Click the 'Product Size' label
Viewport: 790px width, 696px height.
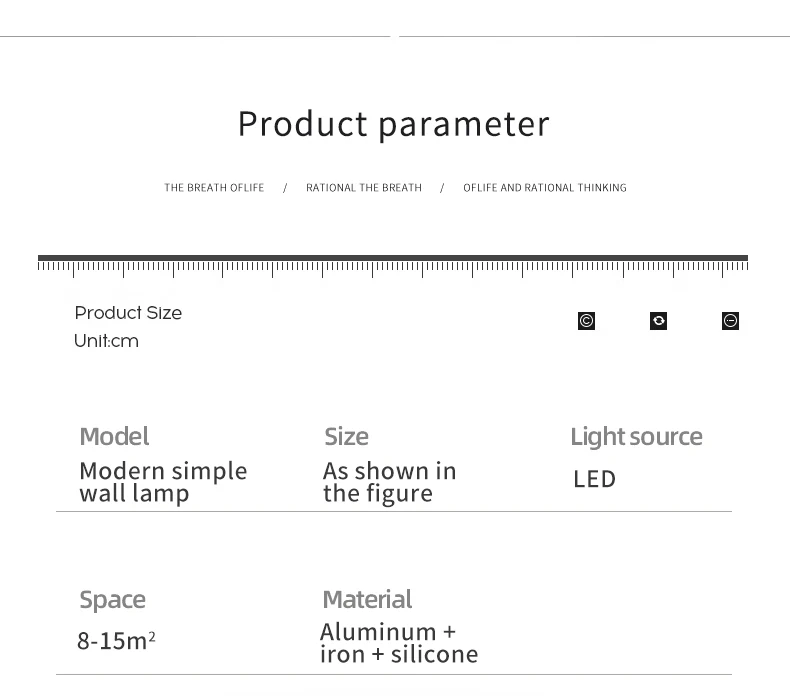click(128, 313)
